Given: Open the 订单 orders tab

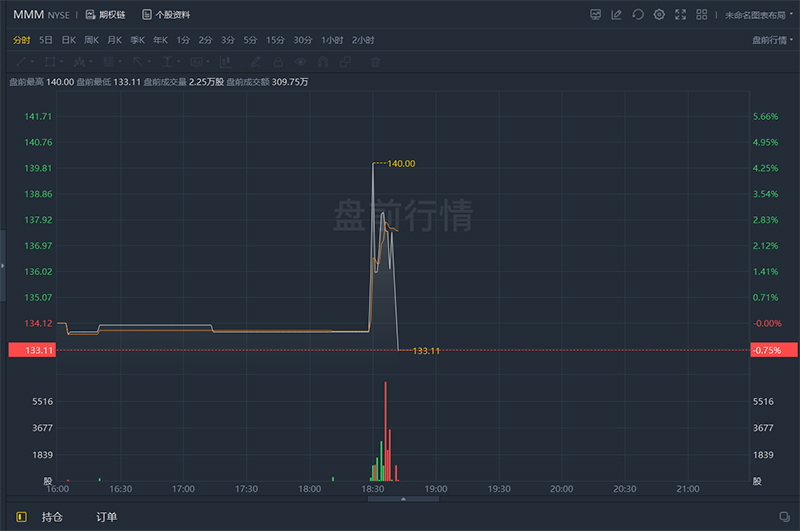Looking at the screenshot, I should coord(107,517).
